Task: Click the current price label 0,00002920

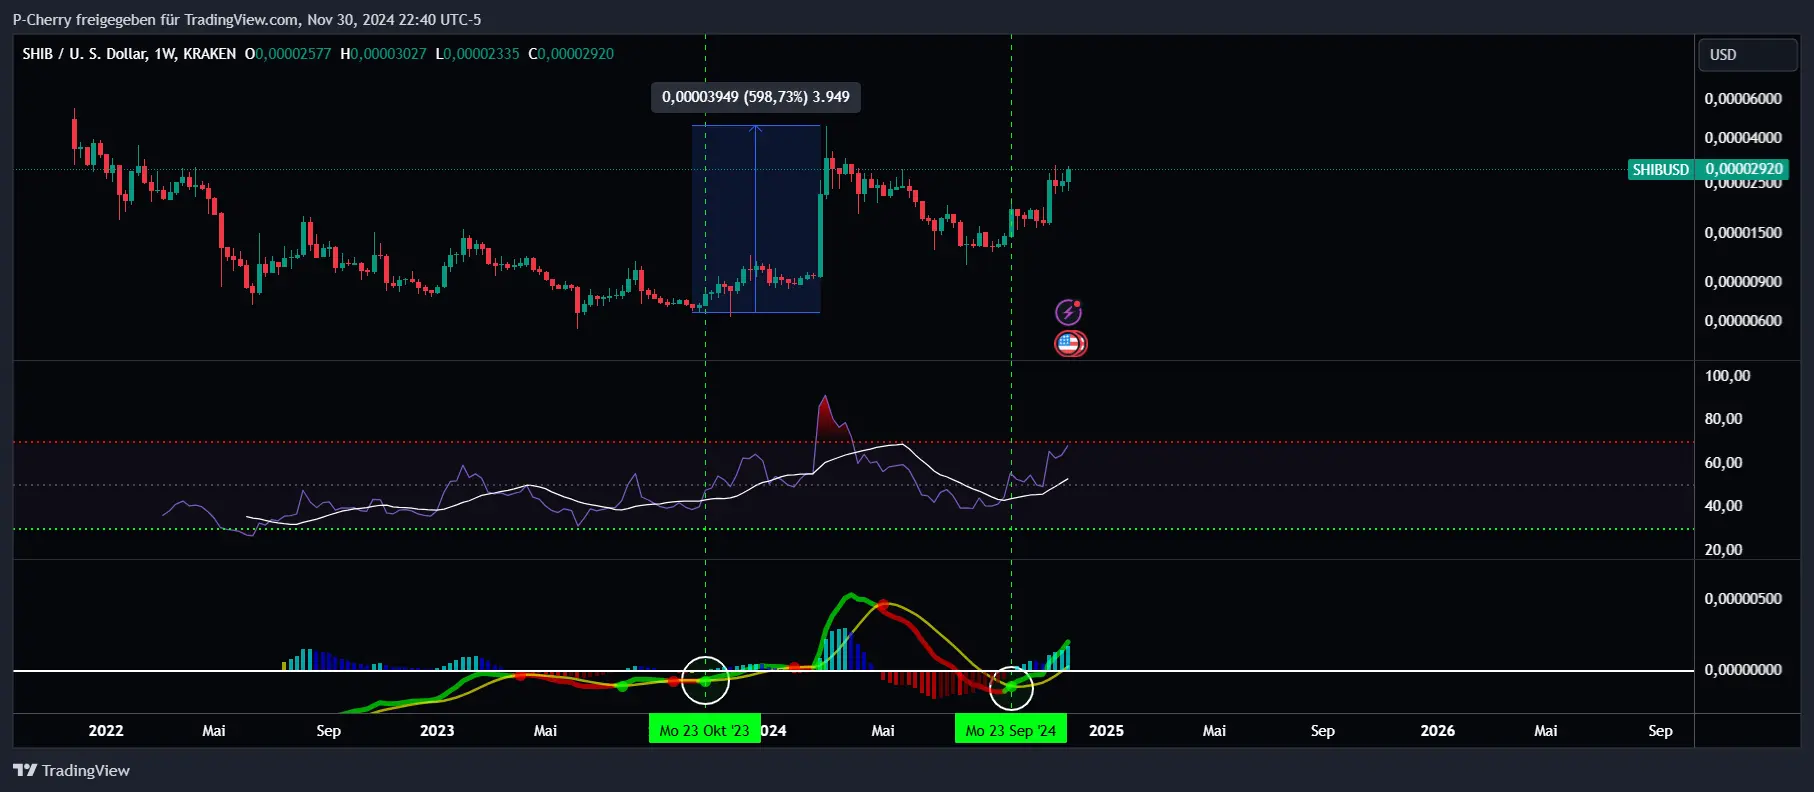Action: (1744, 169)
